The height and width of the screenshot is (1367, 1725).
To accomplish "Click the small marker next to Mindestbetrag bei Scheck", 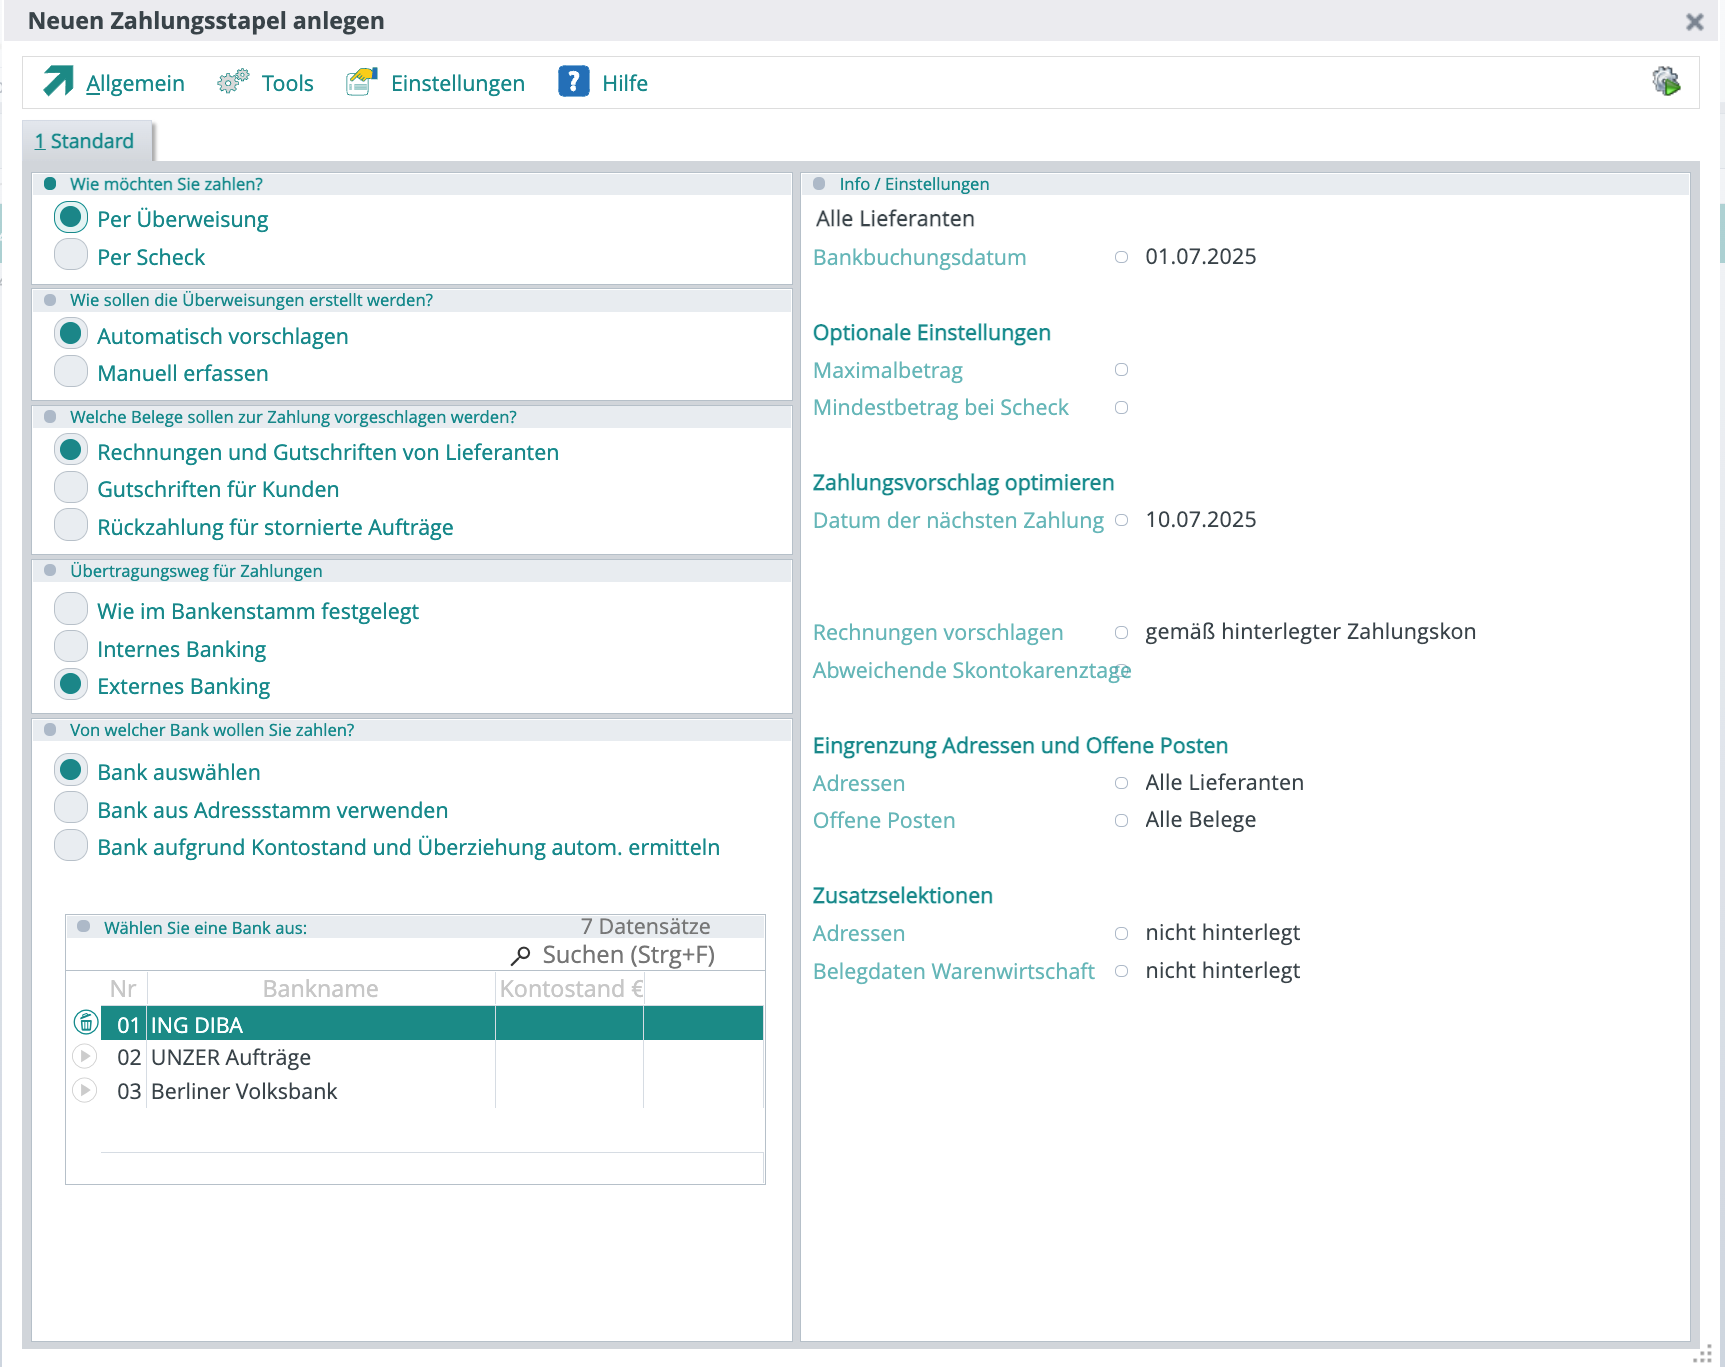I will coord(1122,408).
